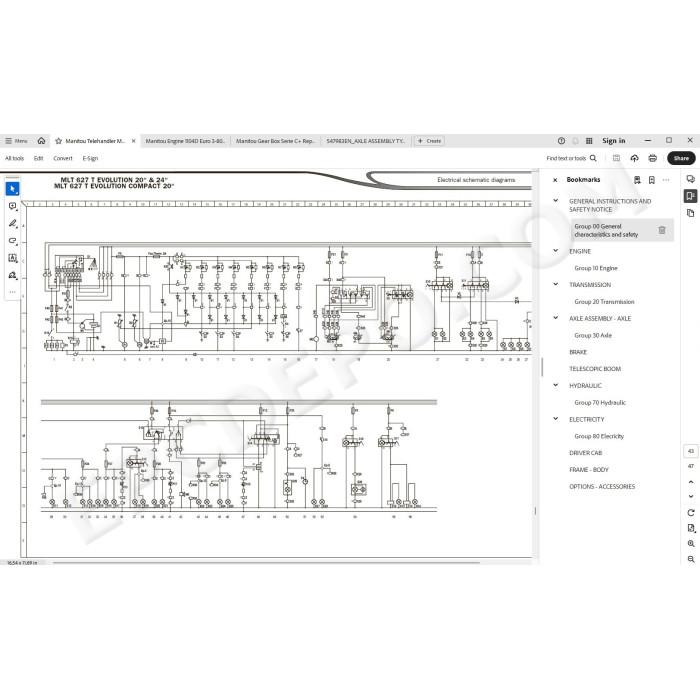Select the highlight pen tool
The height and width of the screenshot is (700, 700).
pyautogui.click(x=12, y=224)
